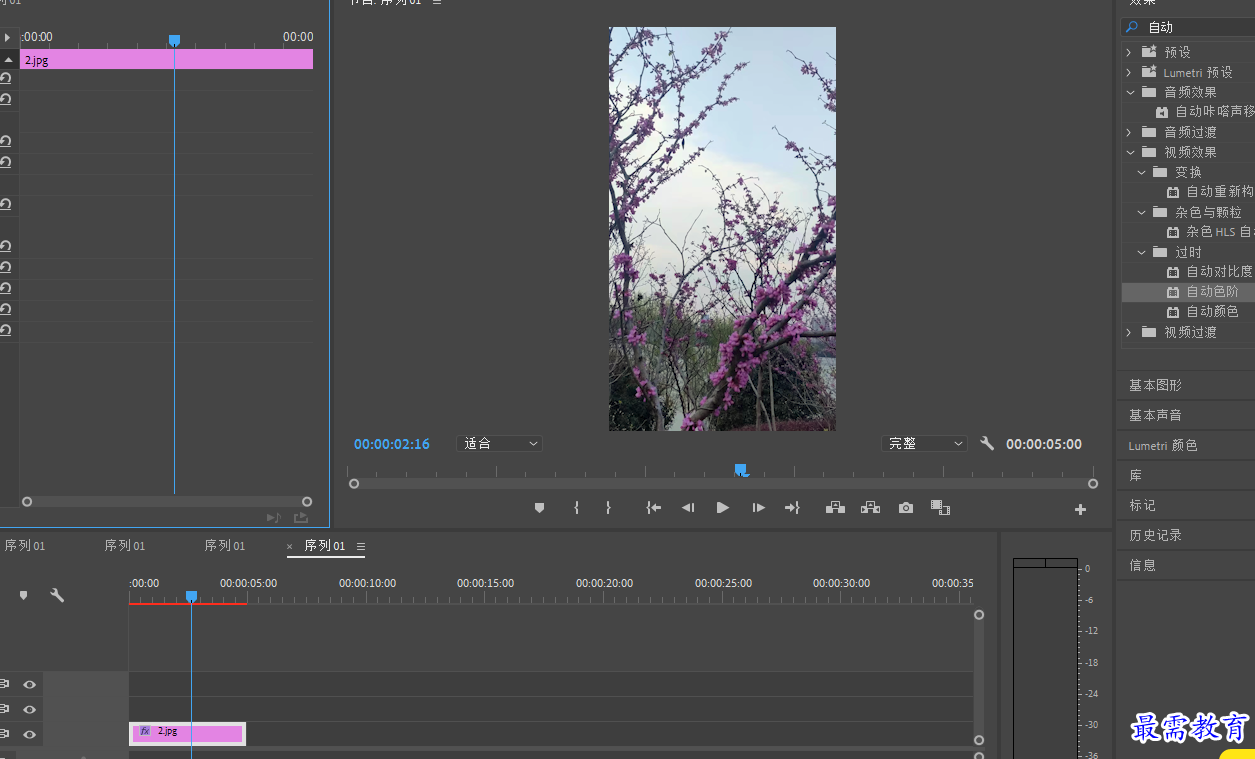1255x759 pixels.
Task: Open the 库 panel
Action: 1135,475
